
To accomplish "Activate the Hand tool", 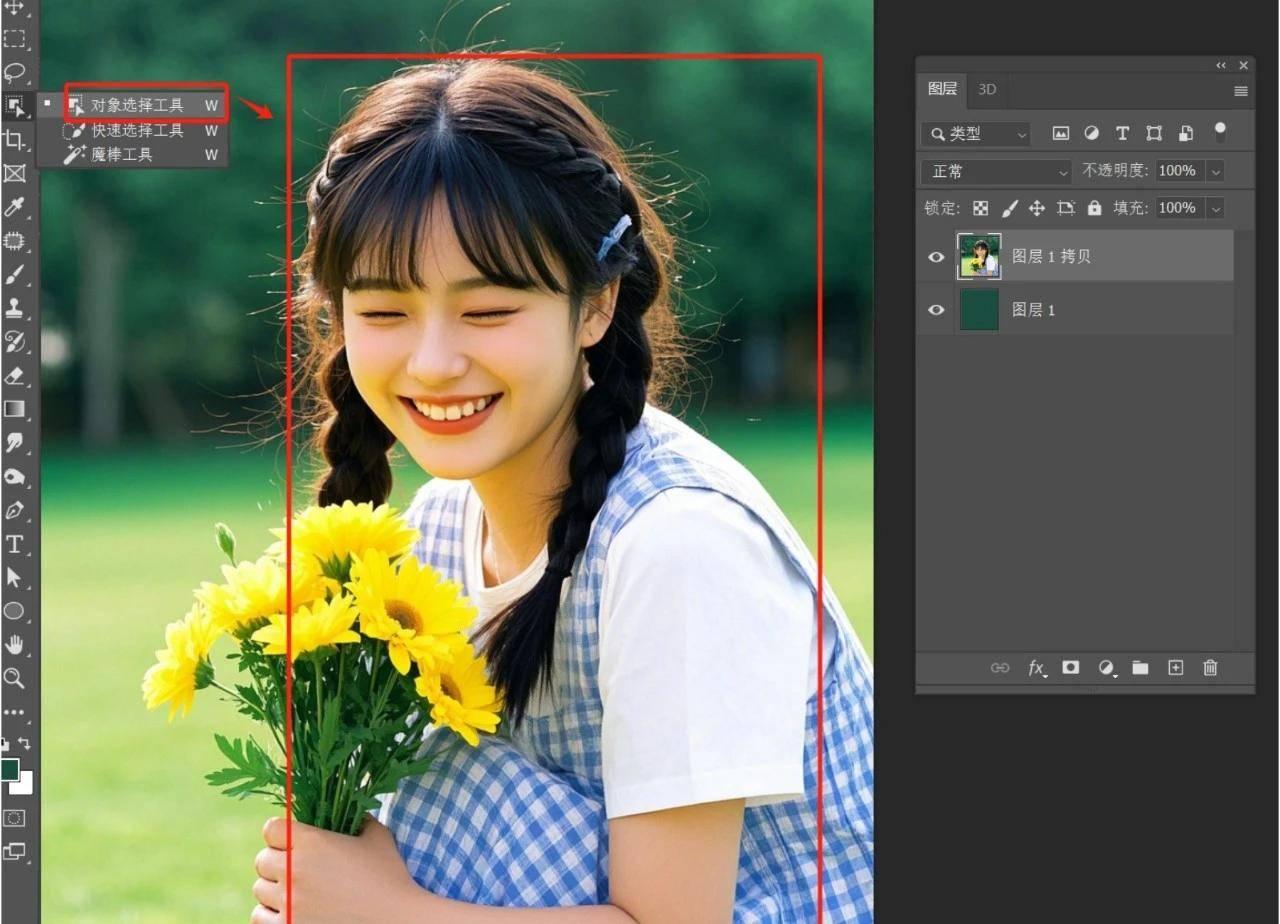I will pos(14,644).
